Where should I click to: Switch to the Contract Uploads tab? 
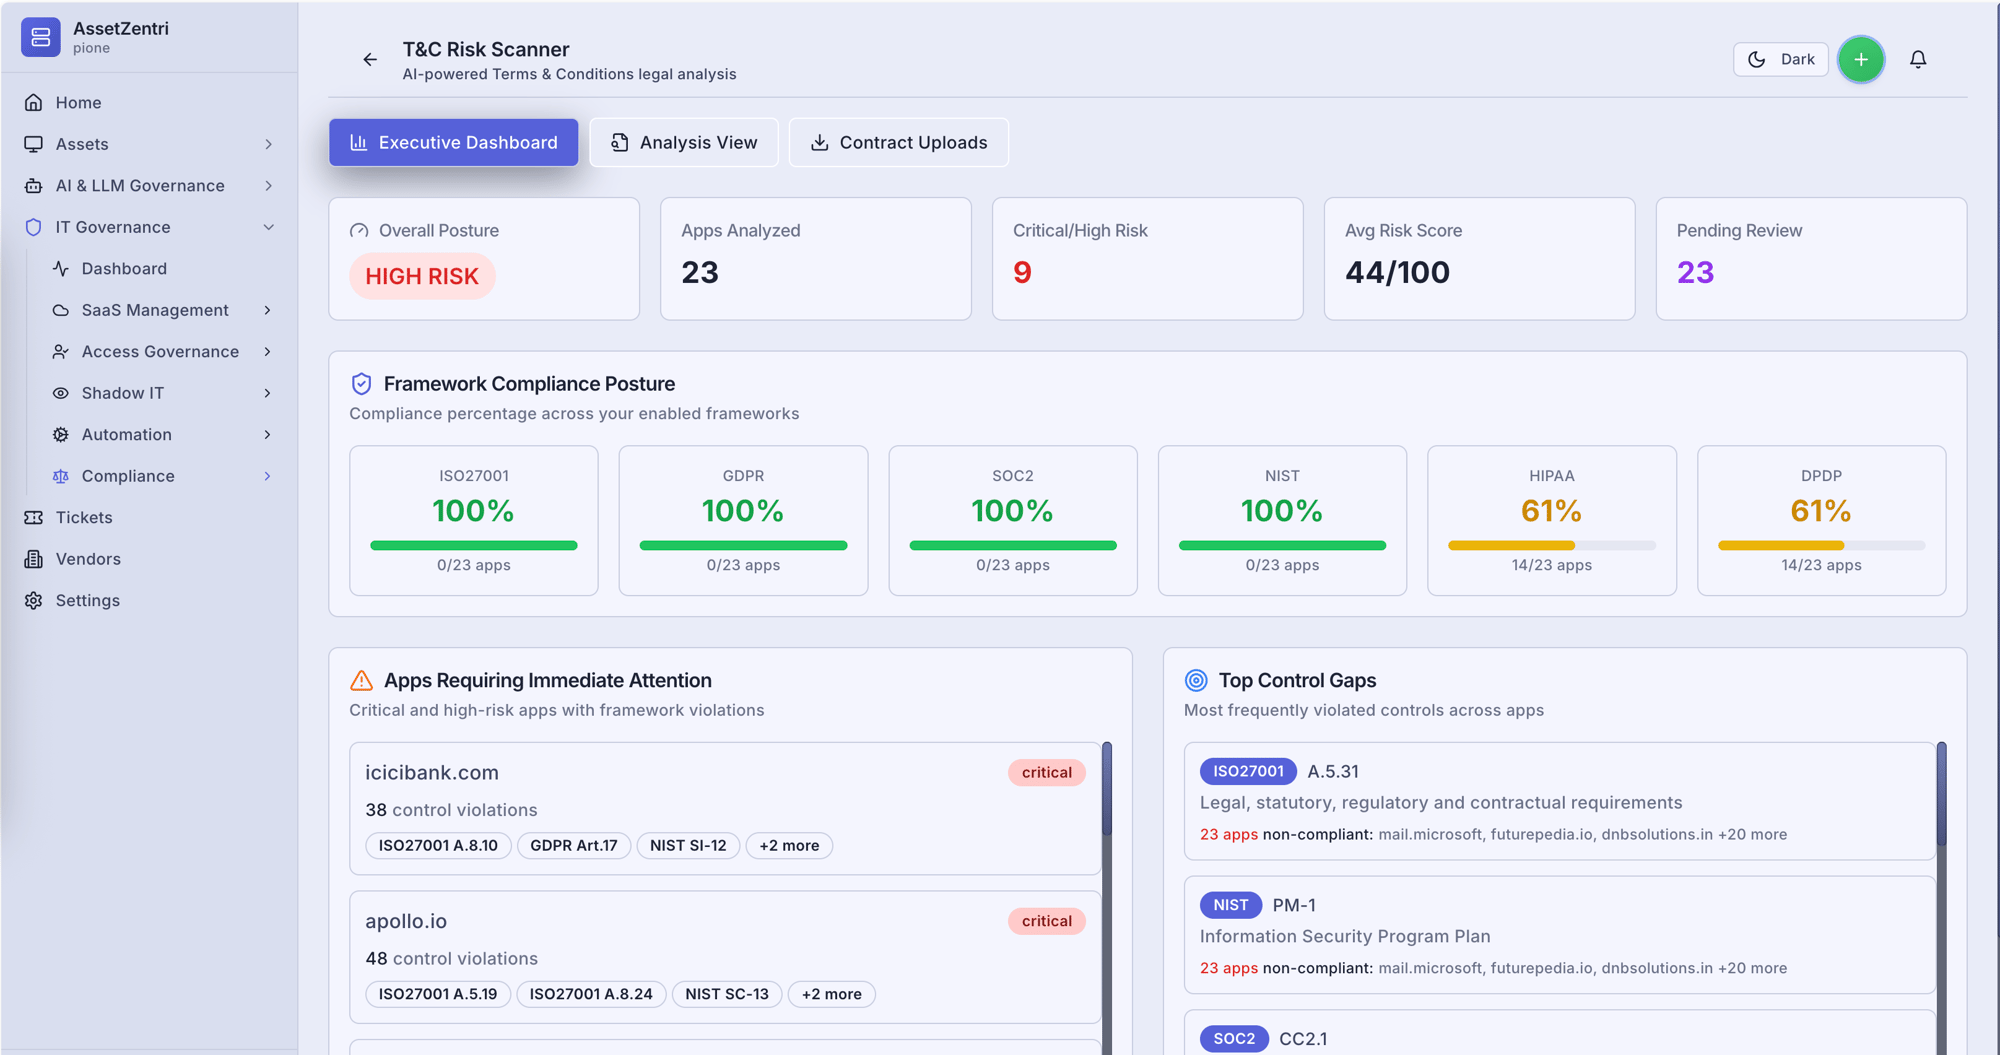coord(899,143)
